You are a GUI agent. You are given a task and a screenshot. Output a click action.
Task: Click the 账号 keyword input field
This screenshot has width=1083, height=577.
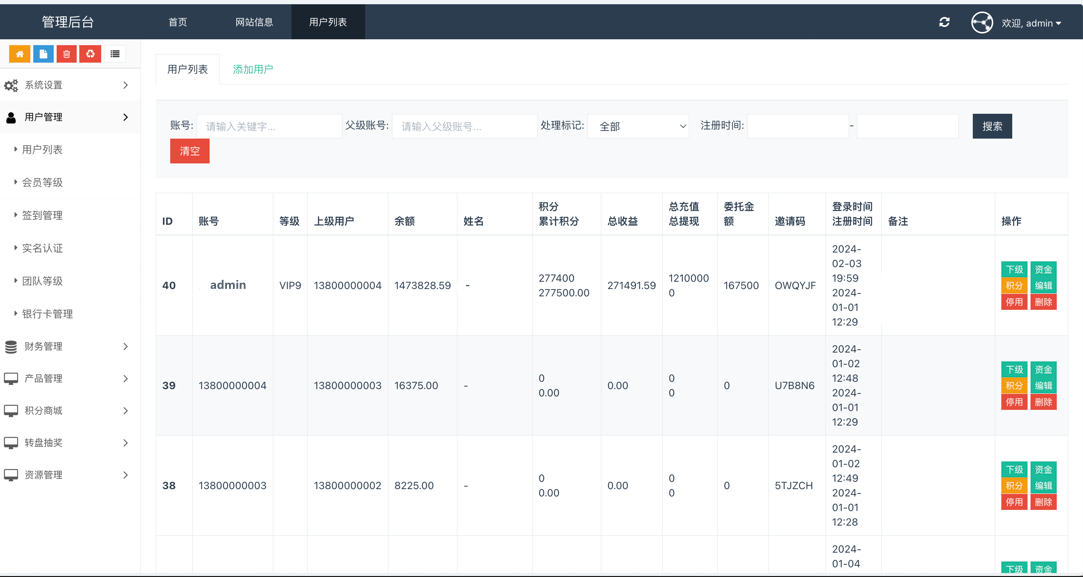point(270,127)
